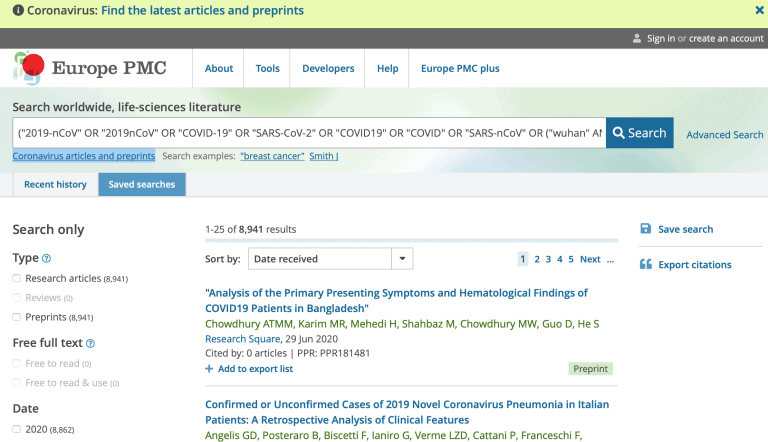Click author Mehedi H
This screenshot has width=768, height=442.
(373, 324)
